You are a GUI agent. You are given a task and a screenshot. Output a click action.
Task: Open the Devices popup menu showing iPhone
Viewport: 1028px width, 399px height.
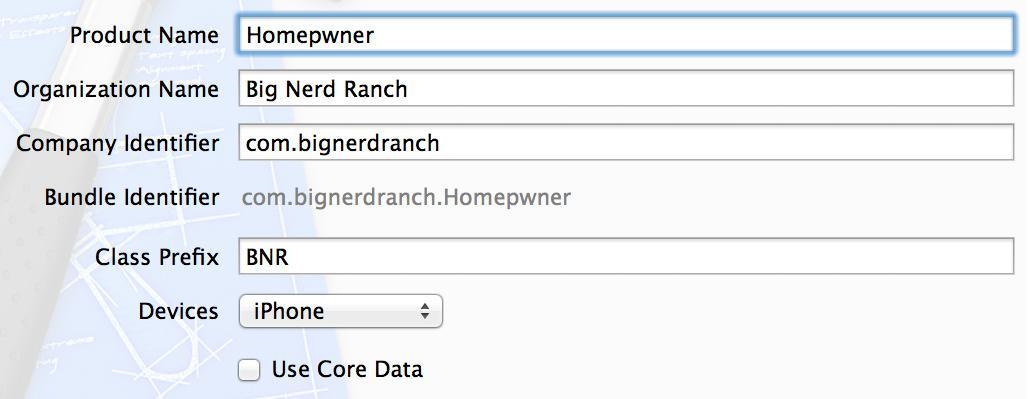[x=341, y=311]
